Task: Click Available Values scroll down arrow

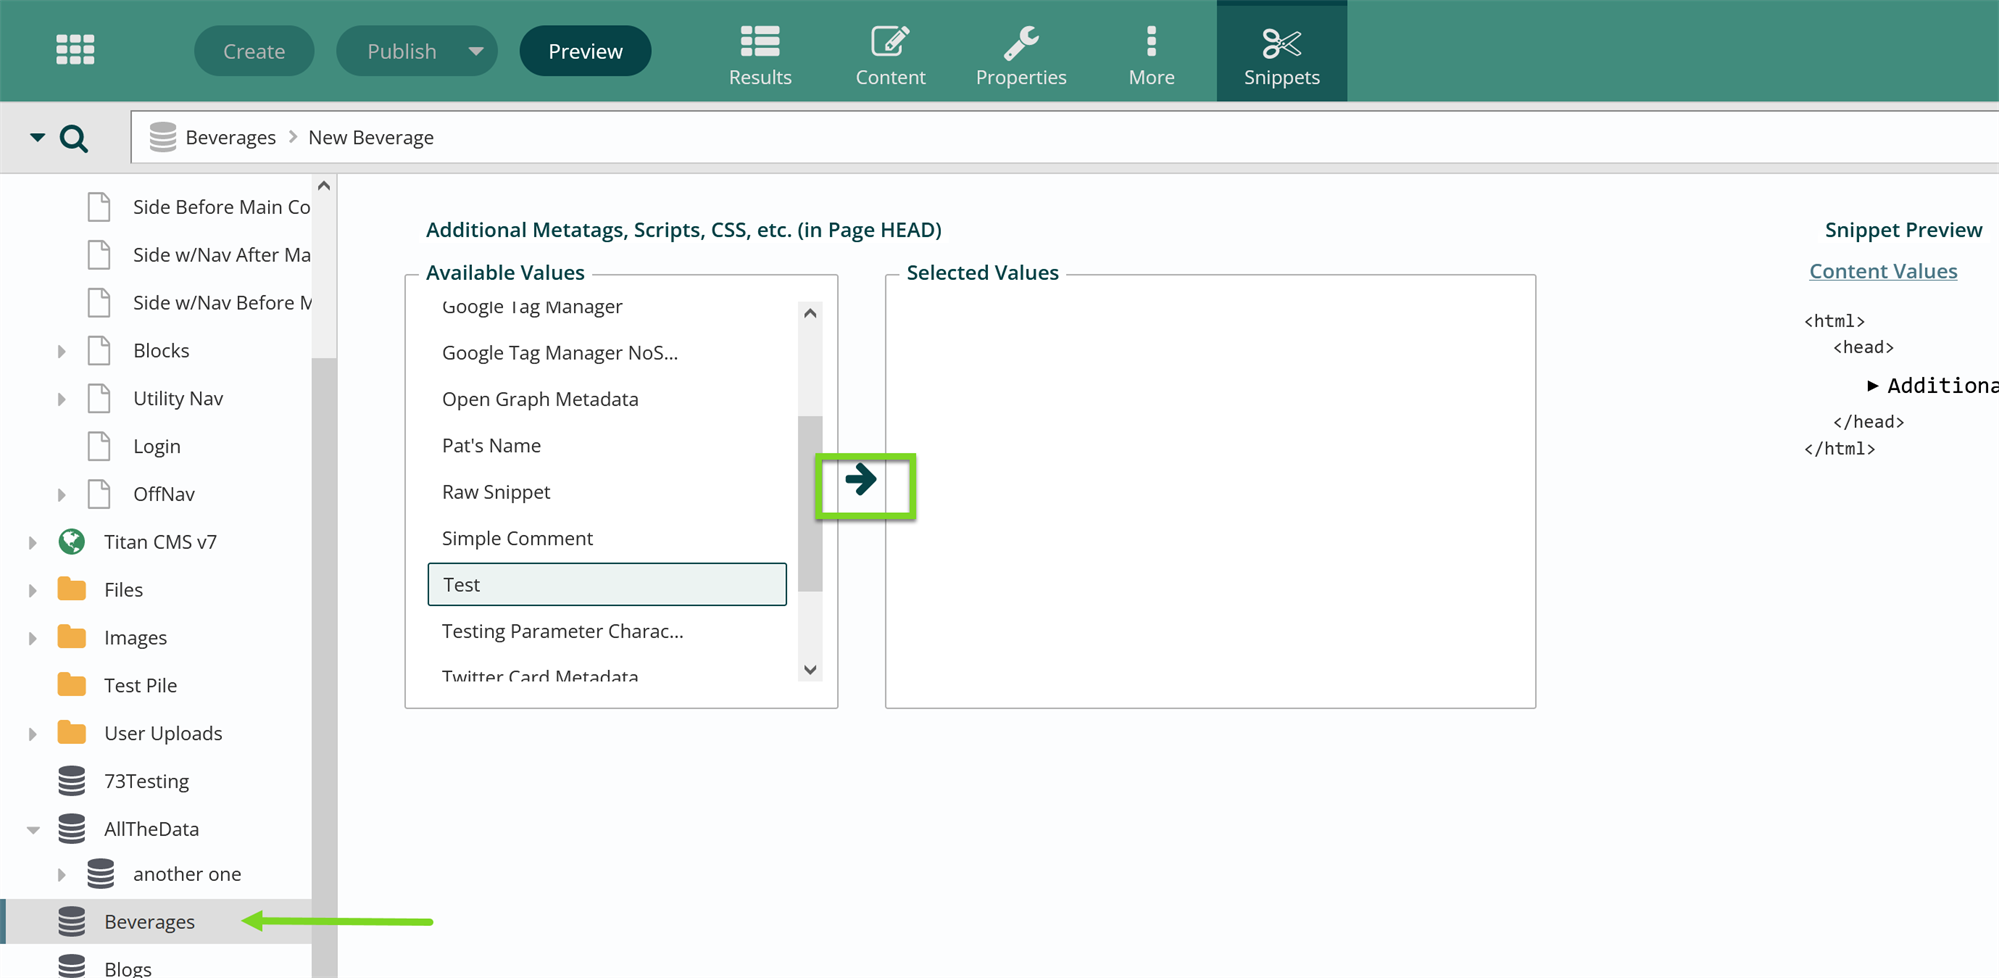Action: coord(810,669)
